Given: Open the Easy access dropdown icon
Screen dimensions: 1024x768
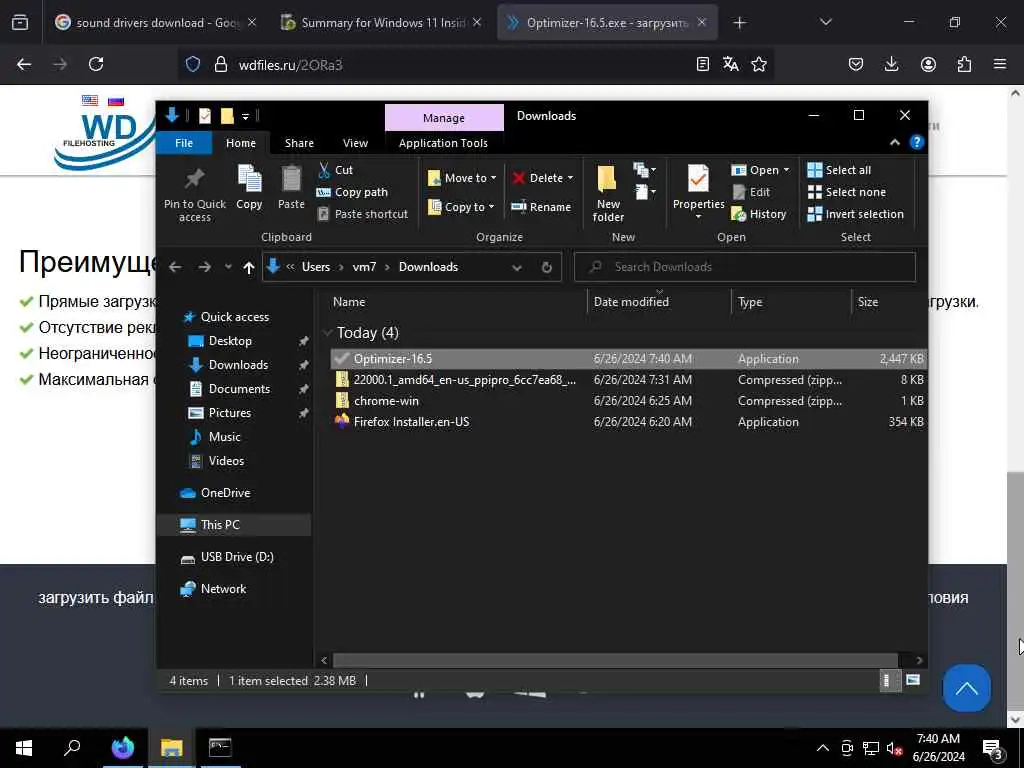Looking at the screenshot, I should coord(645,192).
